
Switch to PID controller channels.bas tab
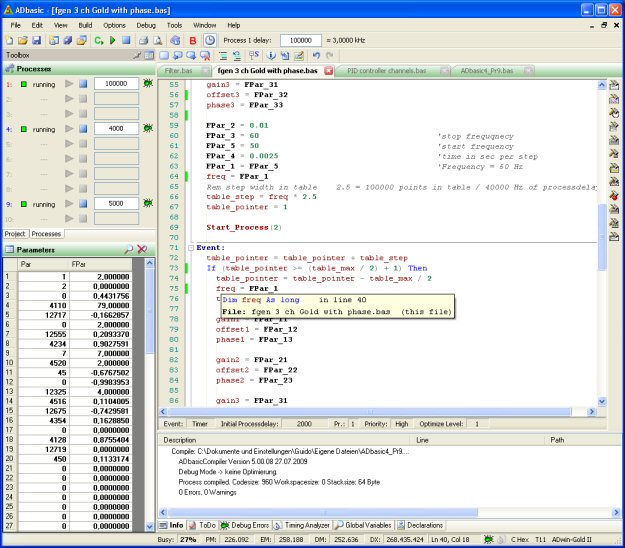coord(386,72)
